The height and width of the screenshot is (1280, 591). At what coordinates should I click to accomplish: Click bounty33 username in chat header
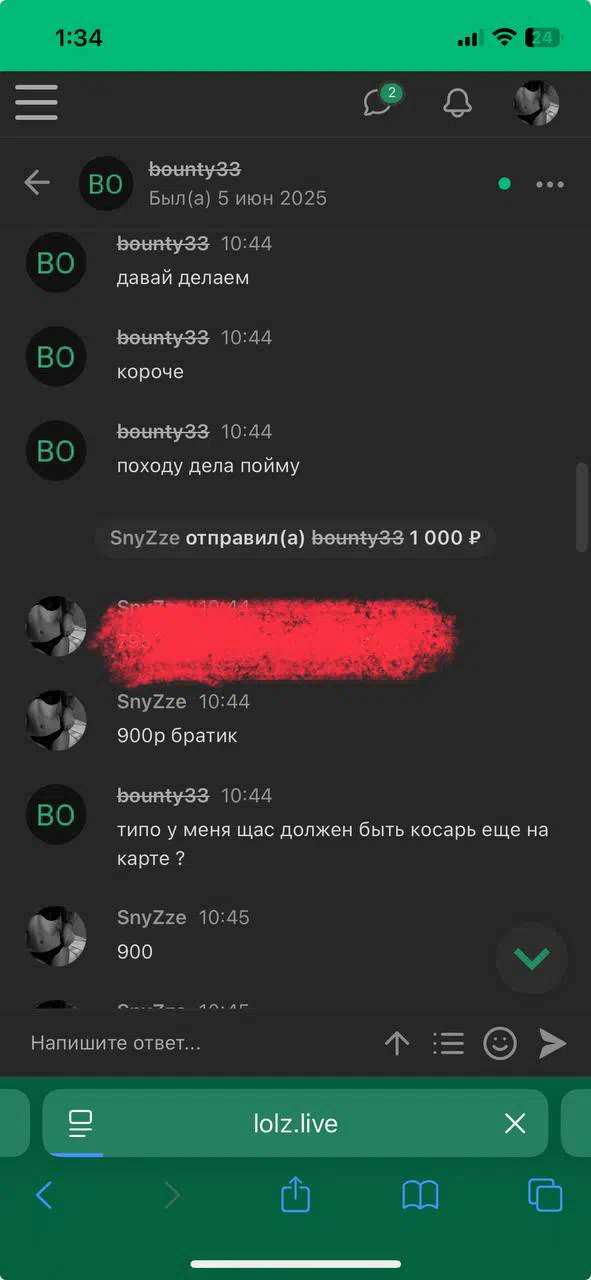tap(195, 169)
